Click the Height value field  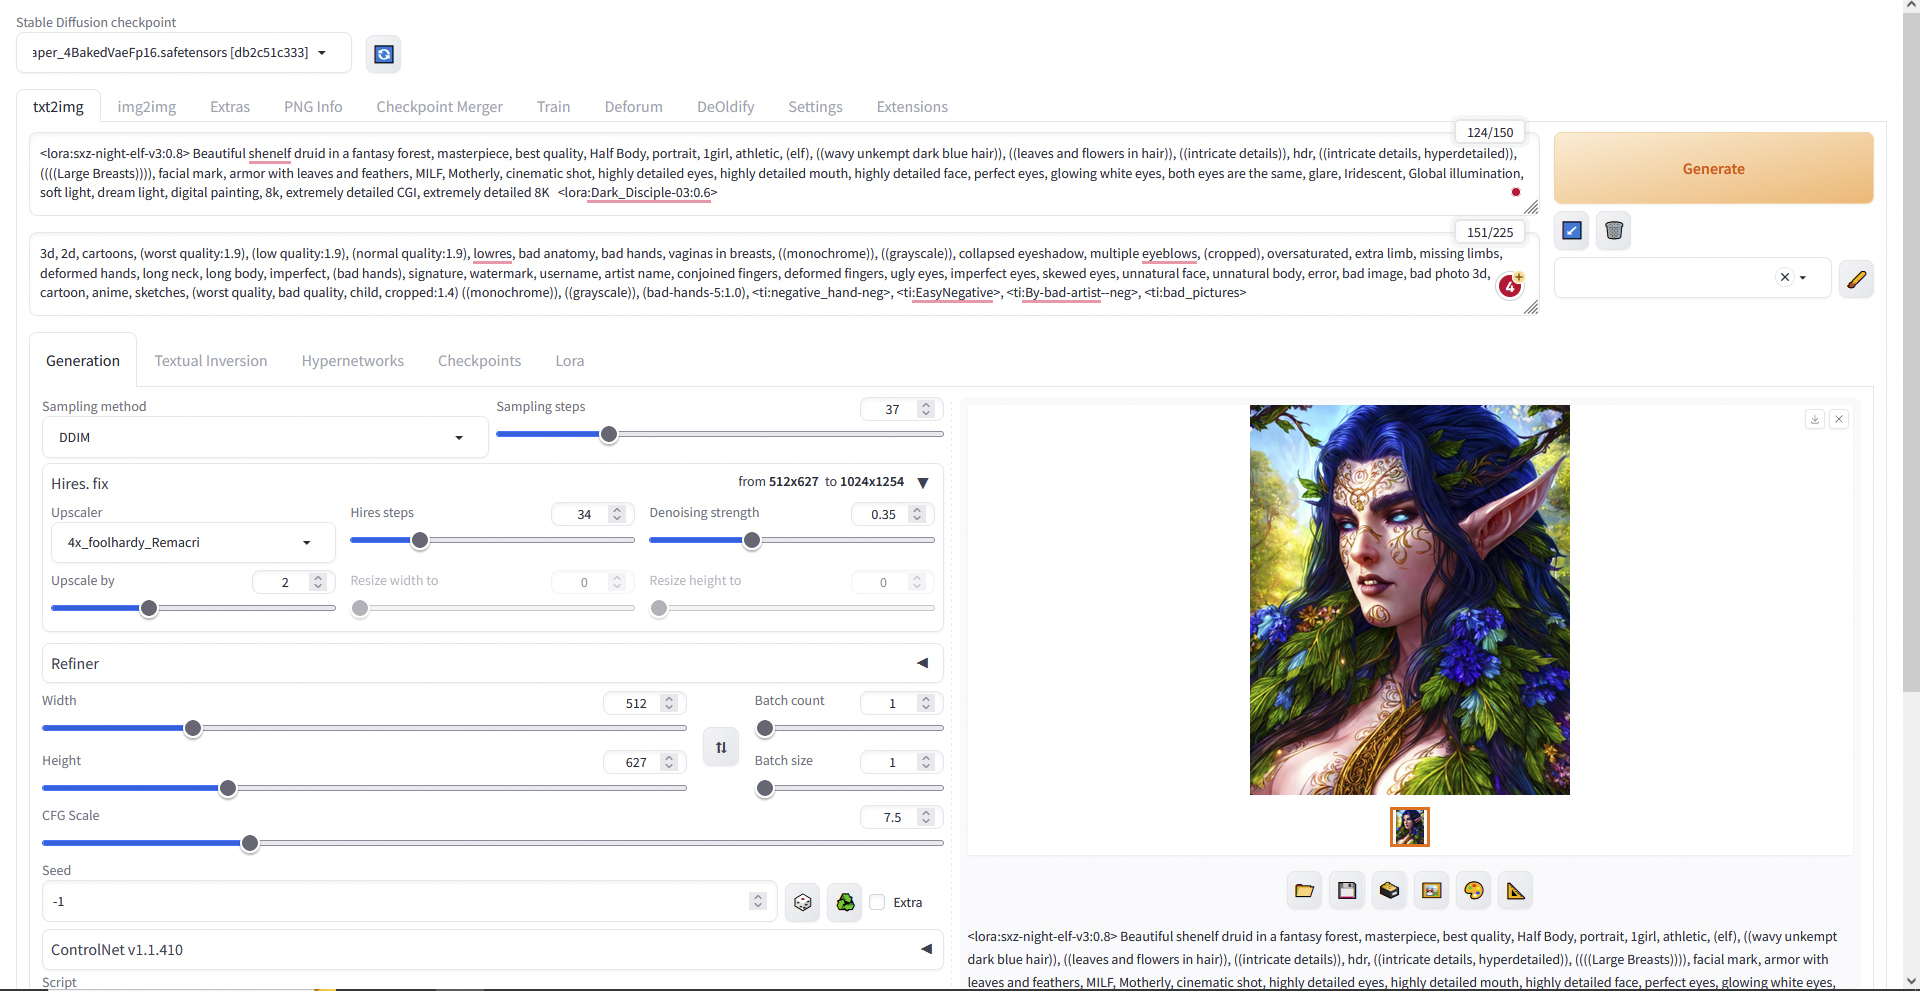click(642, 762)
